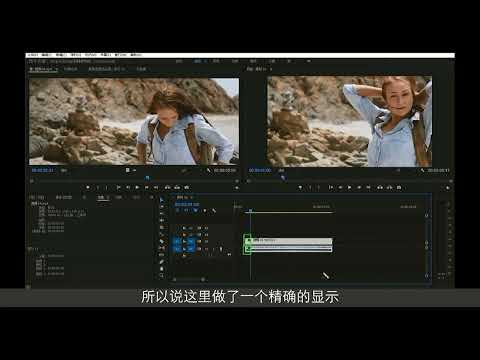Click the Insert button in Source monitor
480x360 pixels.
168,188
